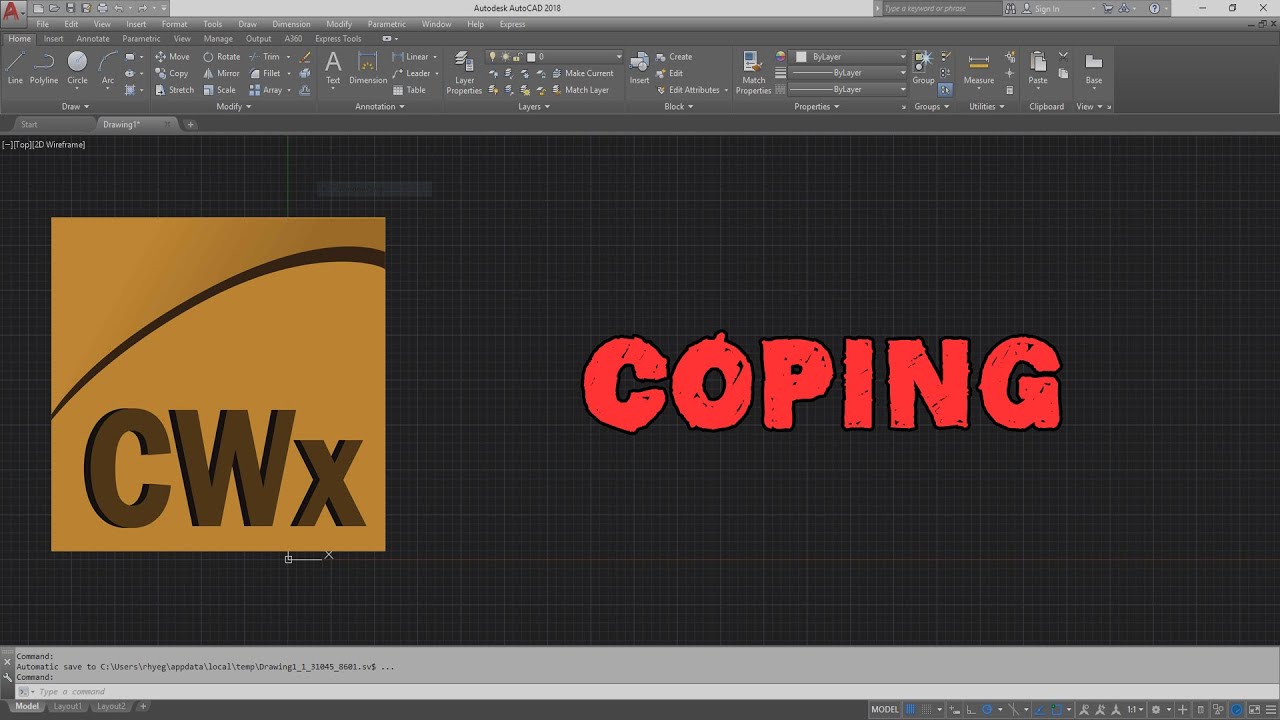Select the Dimension tool
Screen dimensions: 1280x720
pos(368,68)
